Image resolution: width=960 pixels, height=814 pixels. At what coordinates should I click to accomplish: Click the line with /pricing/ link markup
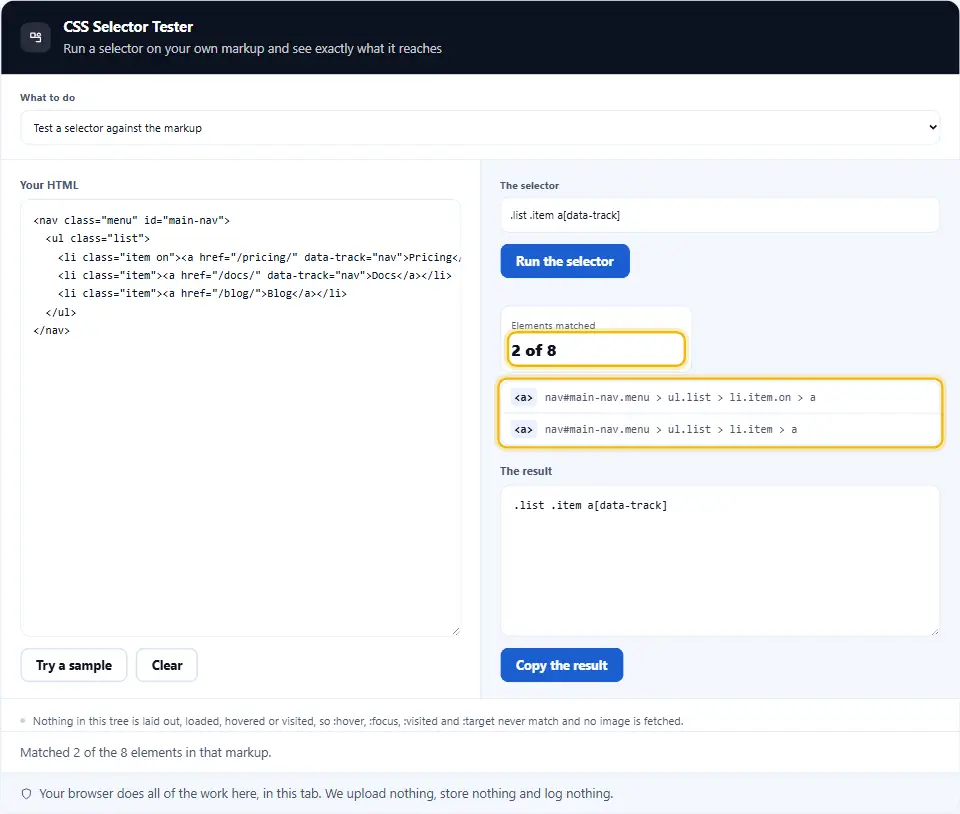259,257
